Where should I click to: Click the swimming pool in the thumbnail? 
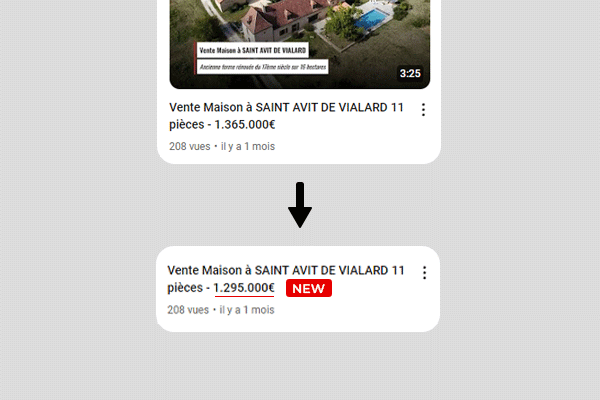coord(370,18)
